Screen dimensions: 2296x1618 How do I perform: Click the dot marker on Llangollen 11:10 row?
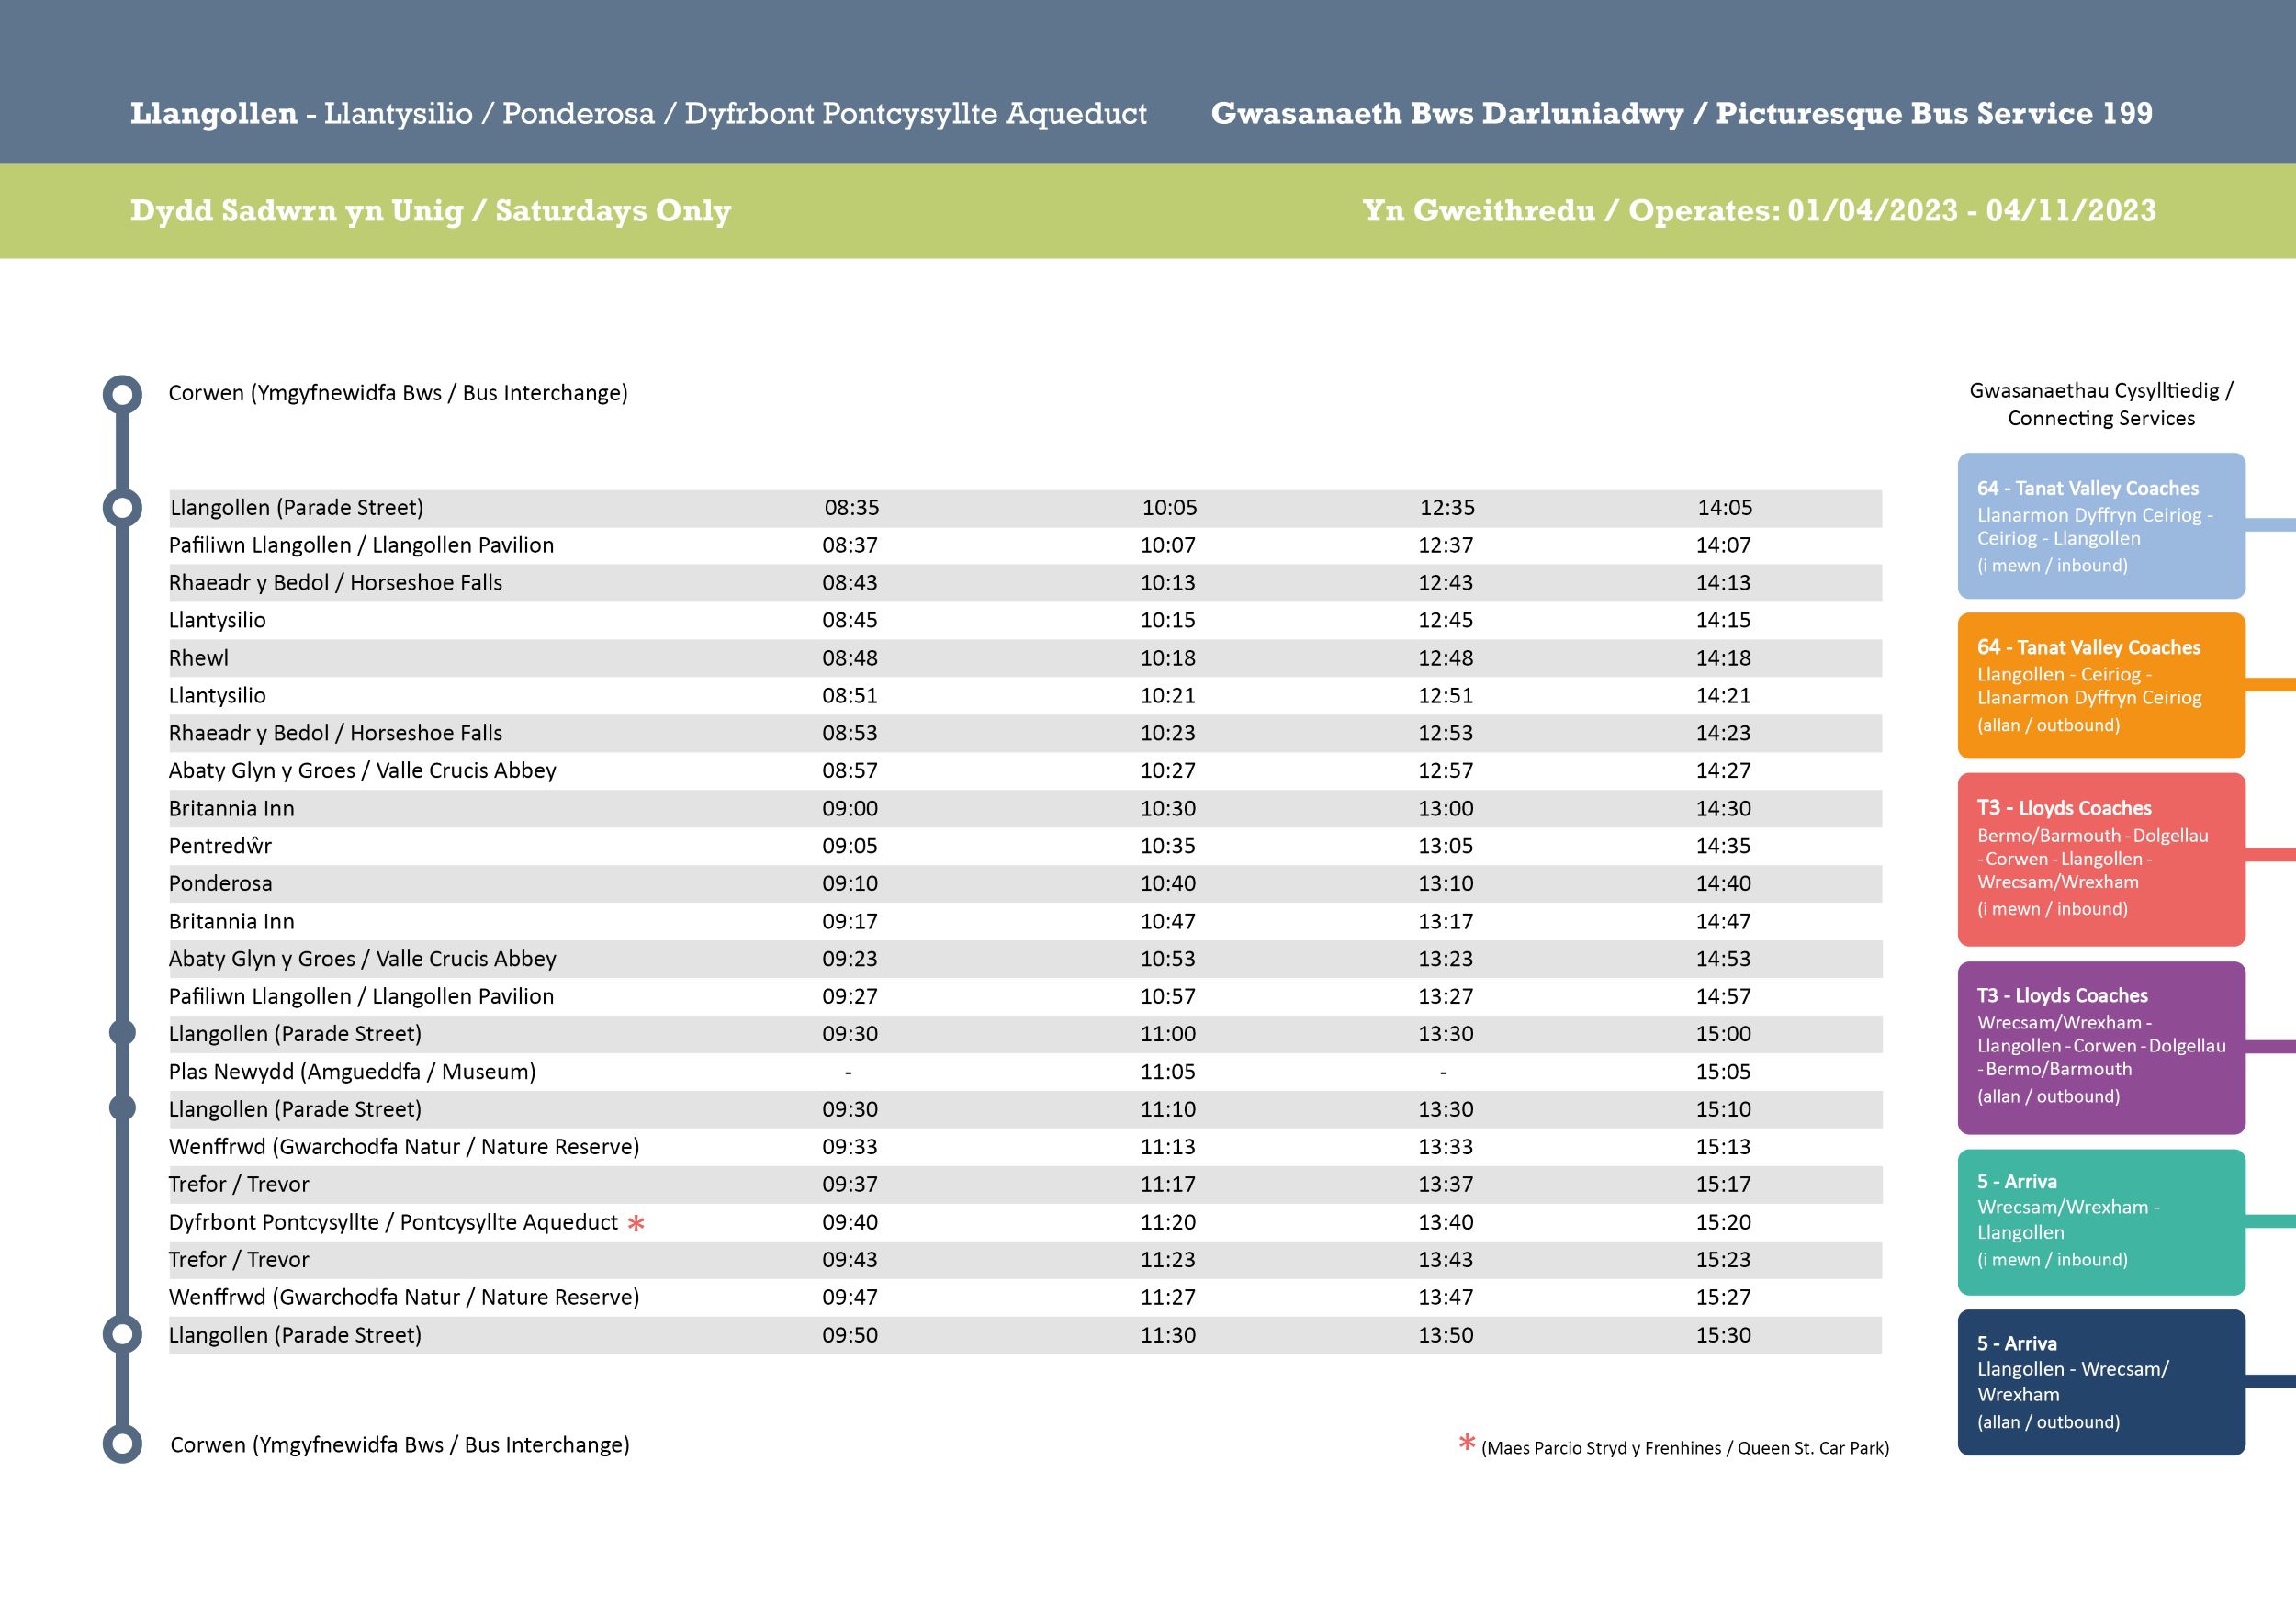[x=122, y=1108]
